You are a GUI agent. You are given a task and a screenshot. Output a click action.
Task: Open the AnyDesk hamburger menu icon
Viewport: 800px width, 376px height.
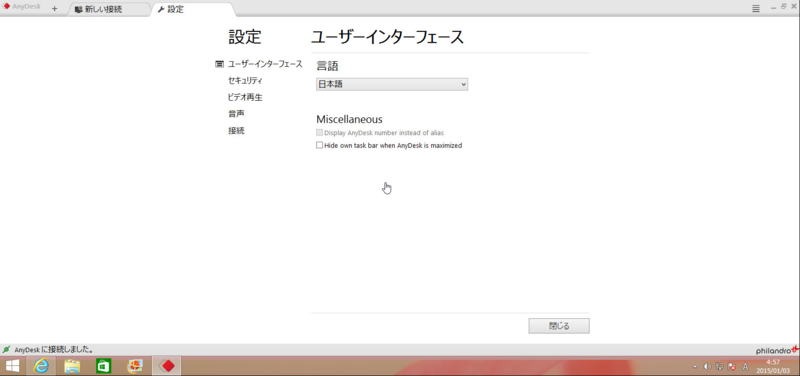[x=756, y=8]
